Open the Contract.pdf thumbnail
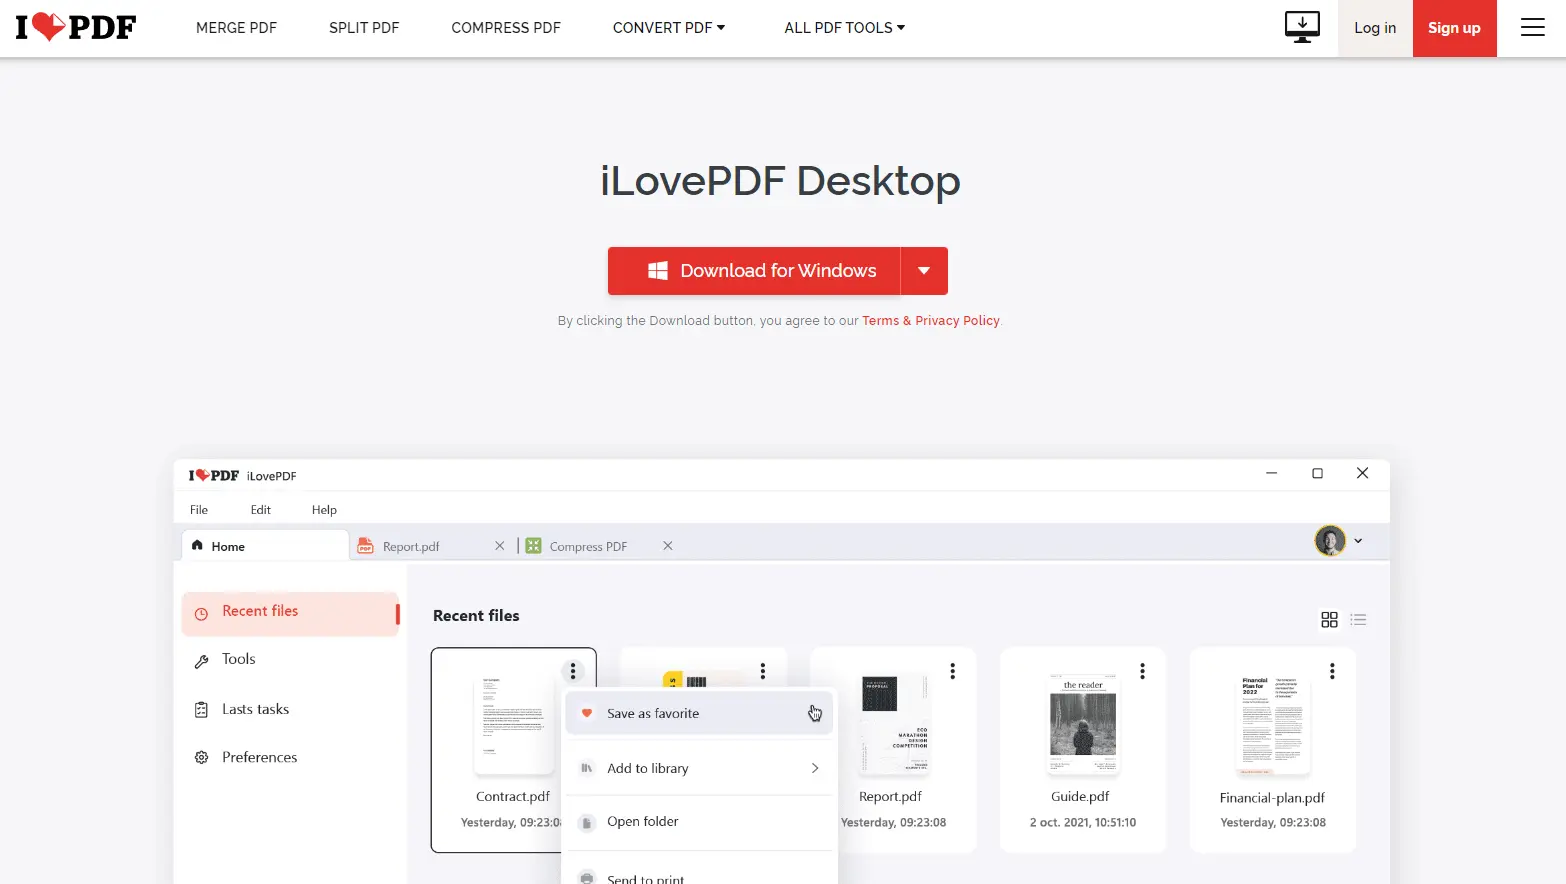1566x884 pixels. pos(513,725)
